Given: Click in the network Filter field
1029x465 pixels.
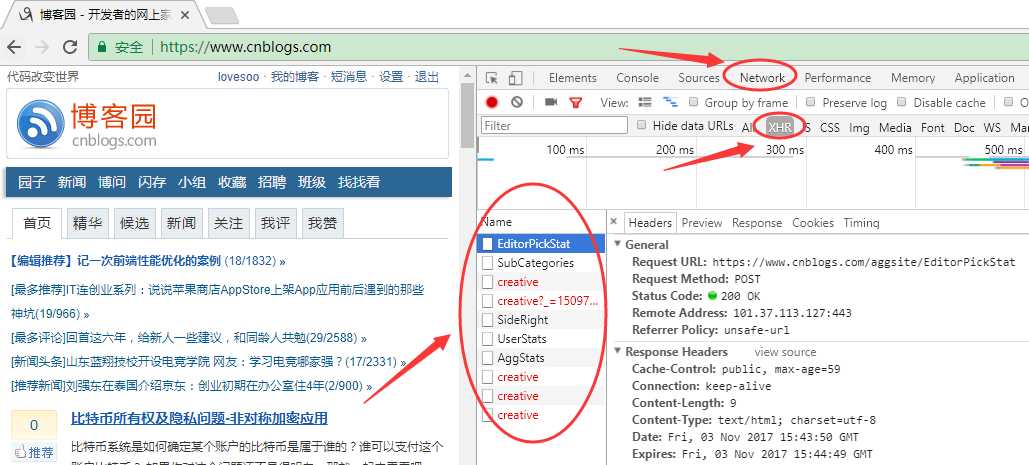Looking at the screenshot, I should click(x=554, y=125).
